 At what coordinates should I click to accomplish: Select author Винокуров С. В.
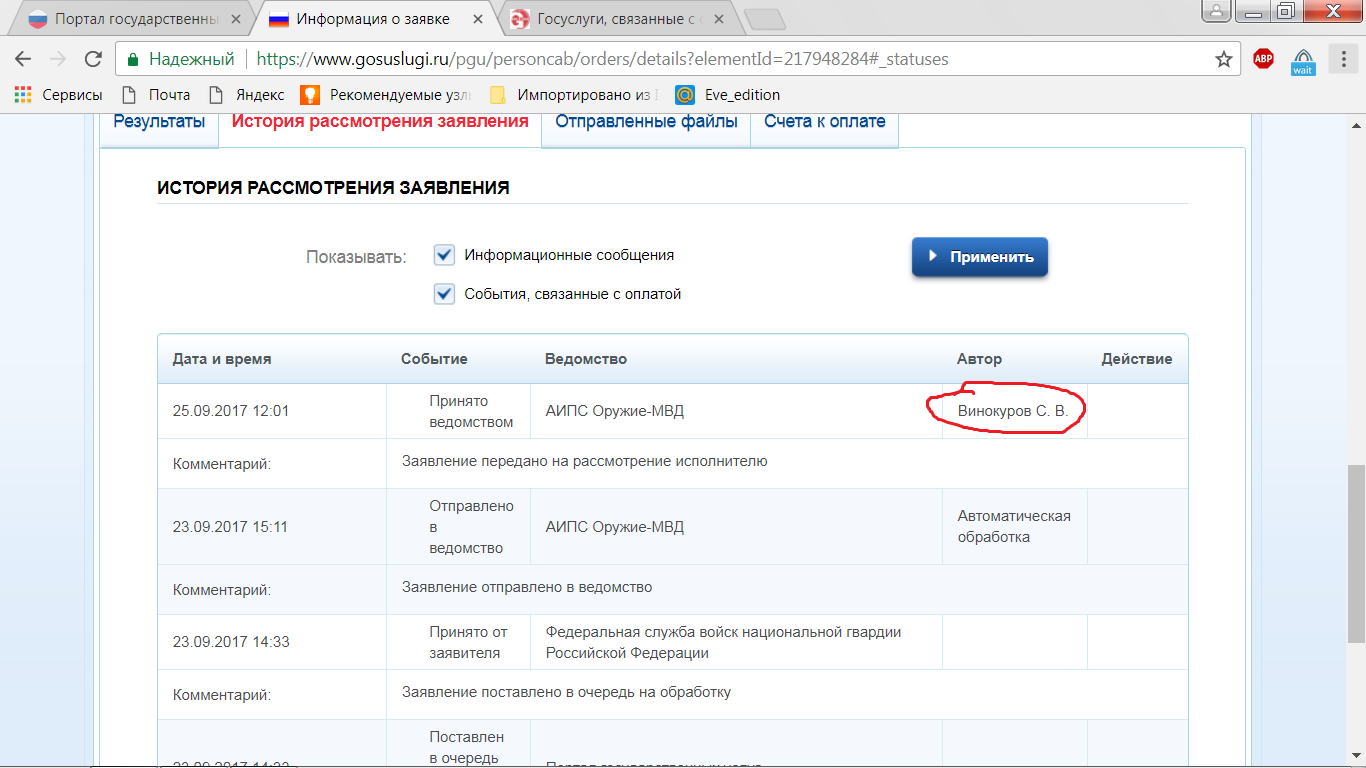pos(1013,411)
